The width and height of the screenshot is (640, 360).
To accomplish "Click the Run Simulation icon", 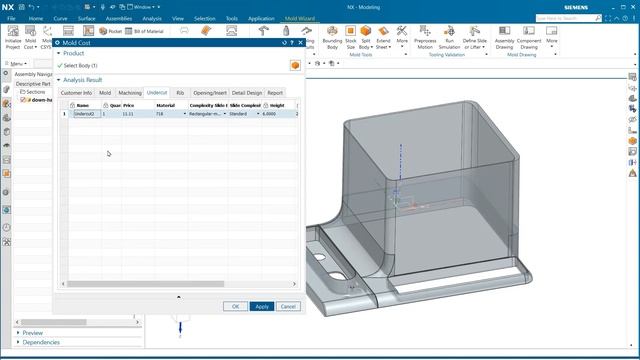I will click(x=449, y=31).
